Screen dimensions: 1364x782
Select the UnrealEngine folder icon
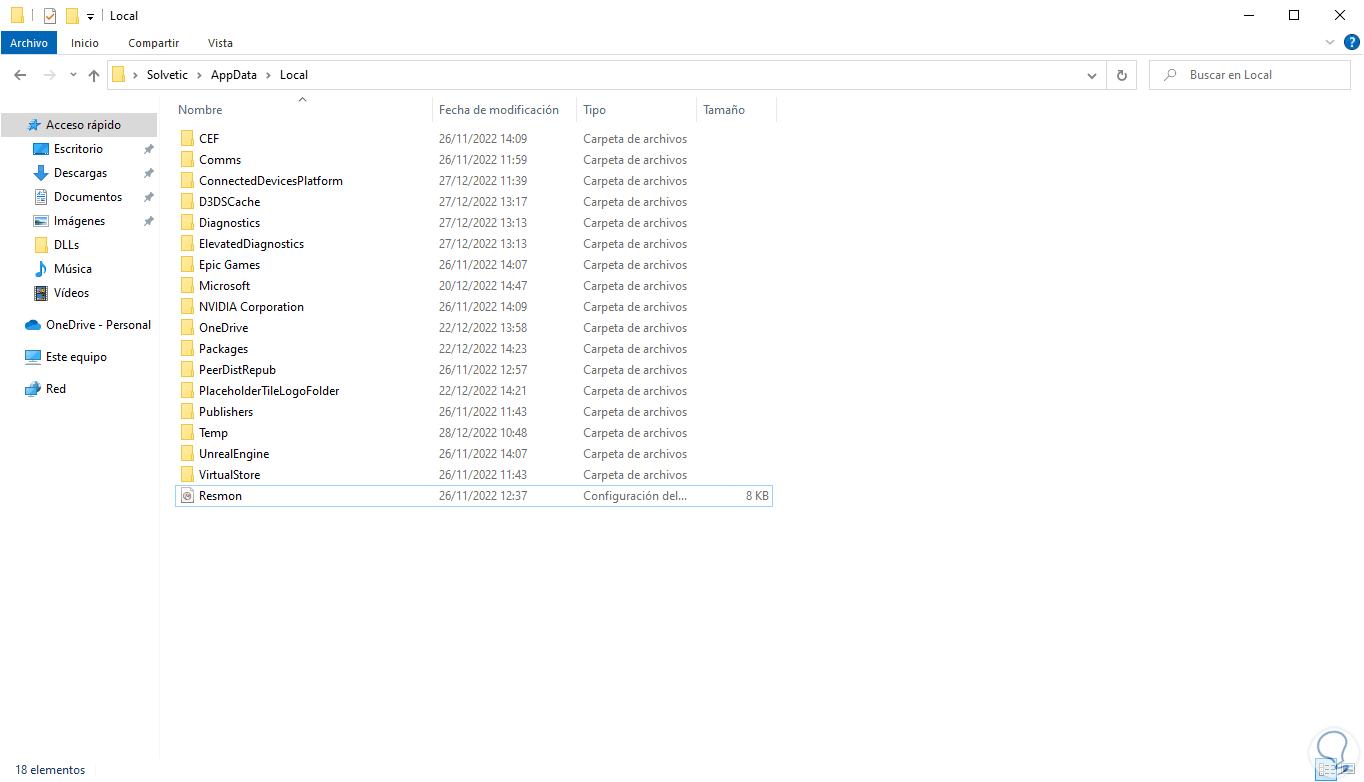click(x=187, y=453)
